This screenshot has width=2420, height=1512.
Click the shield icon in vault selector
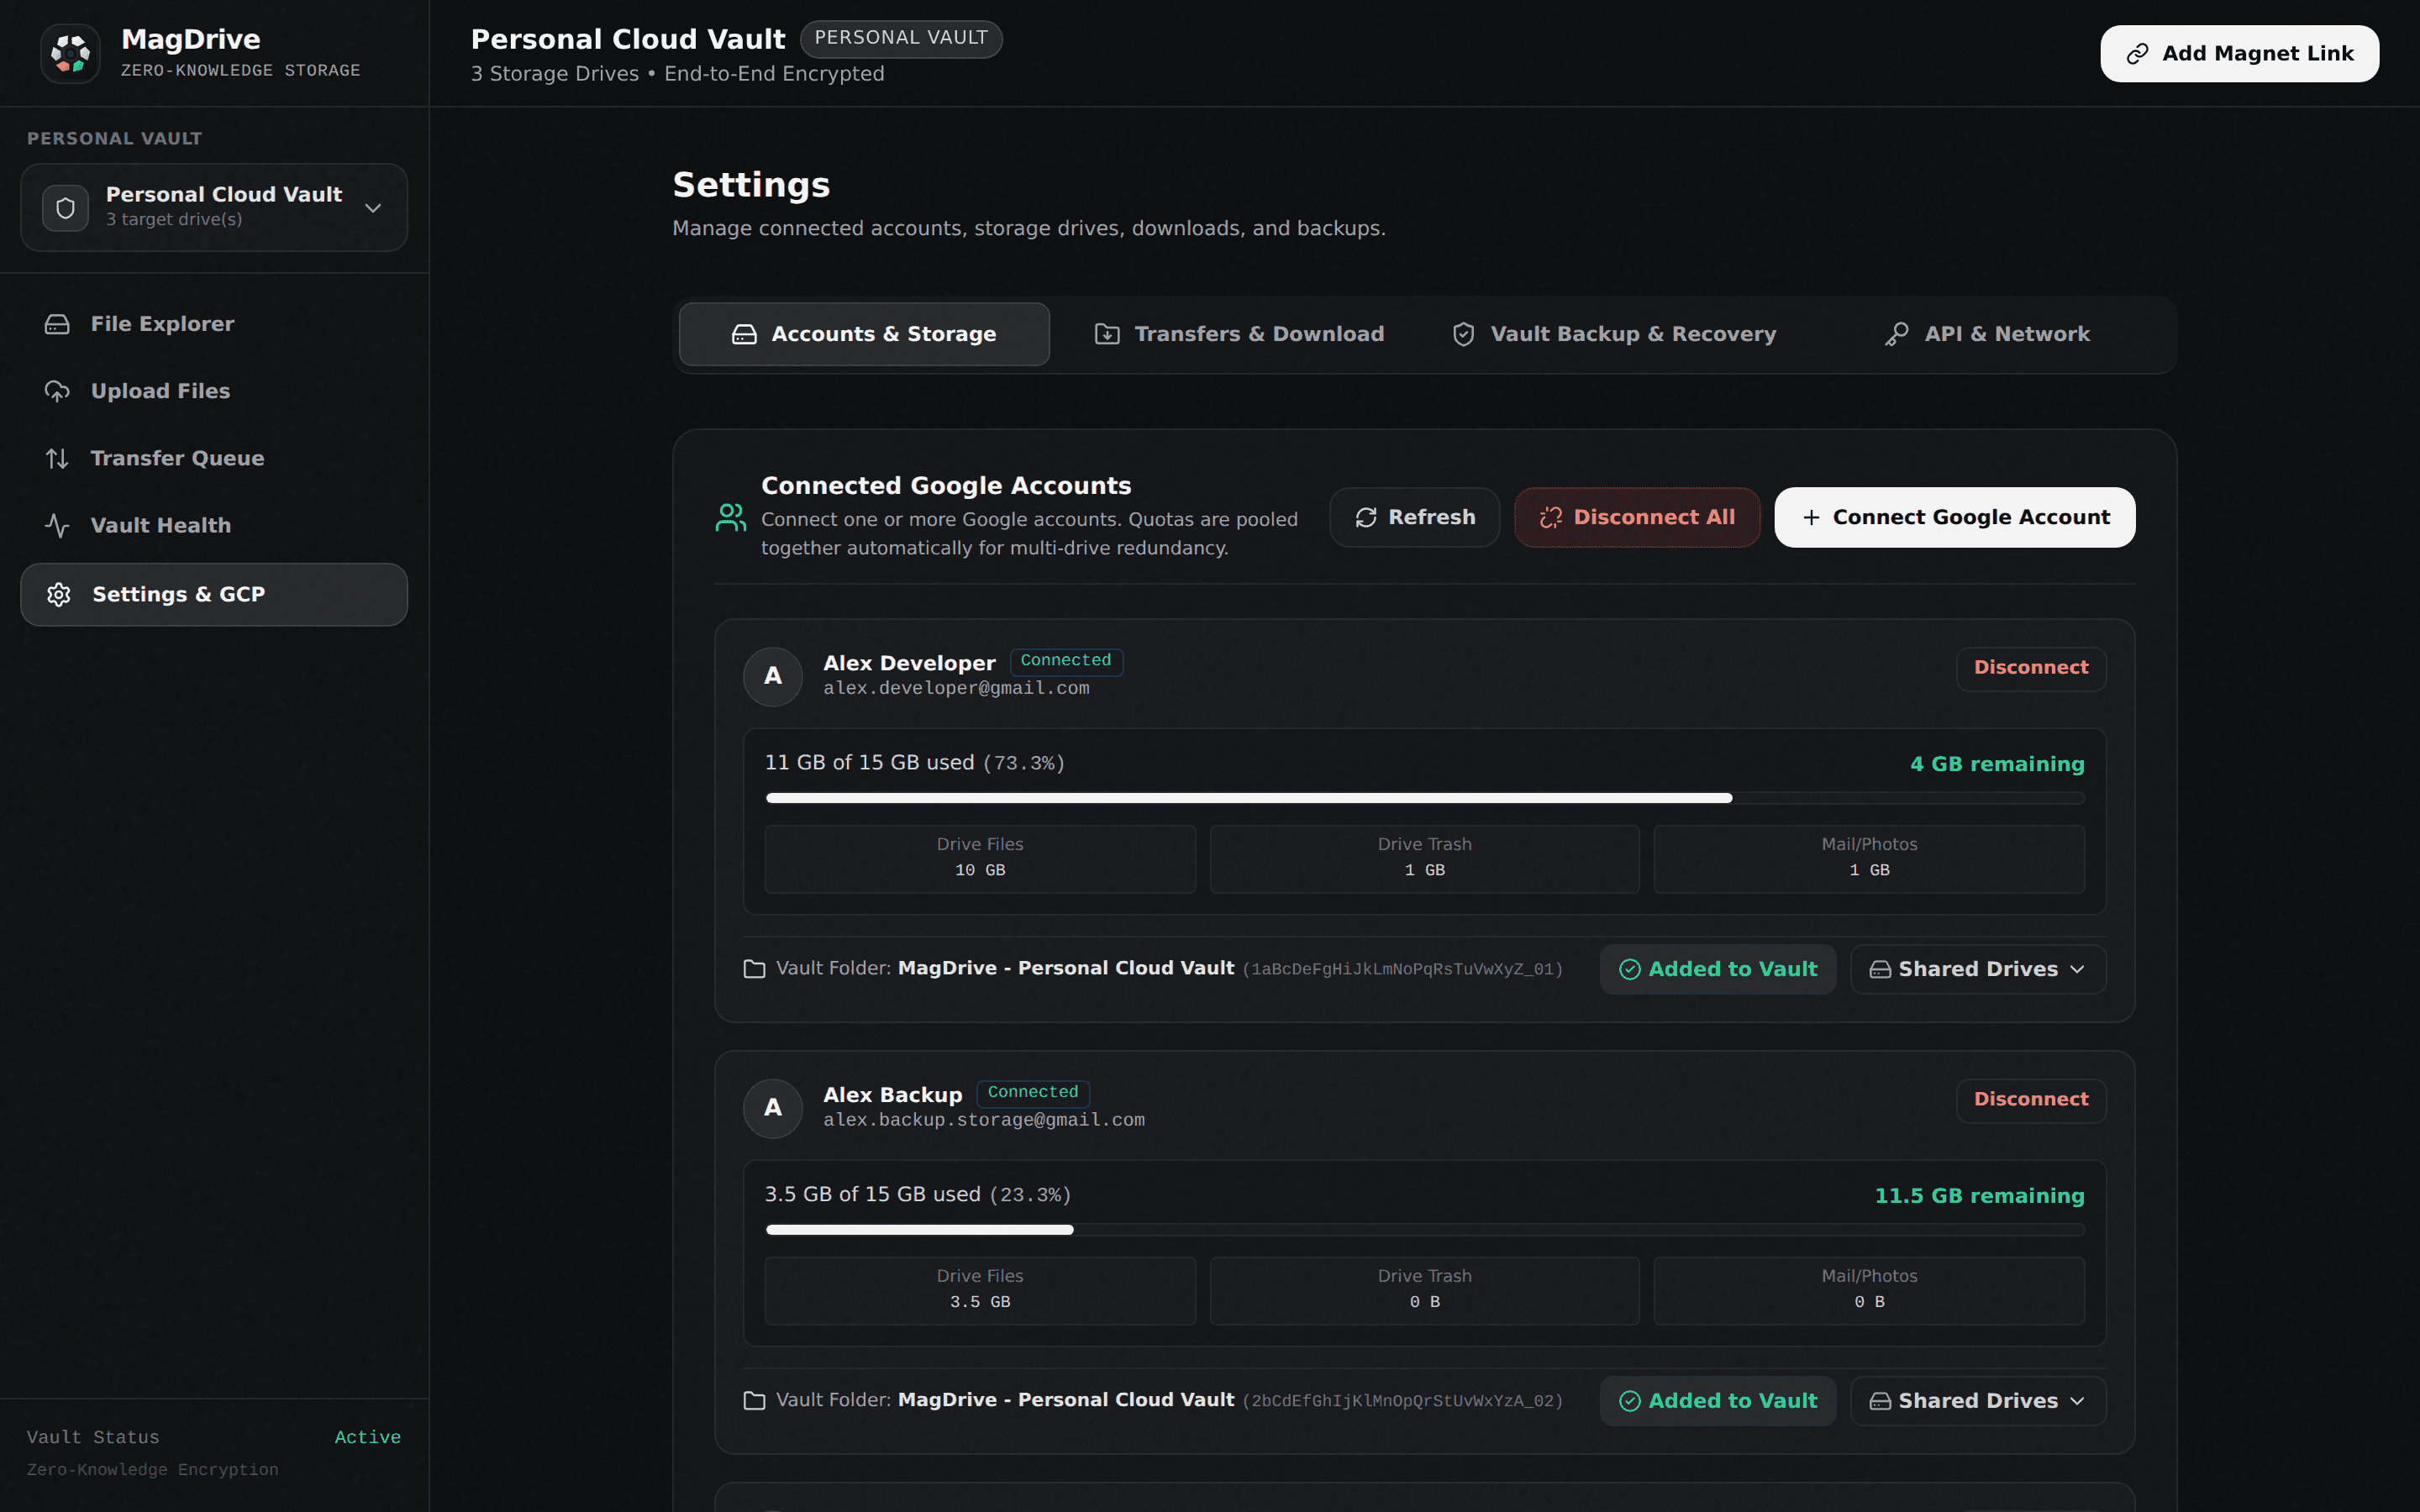[65, 208]
